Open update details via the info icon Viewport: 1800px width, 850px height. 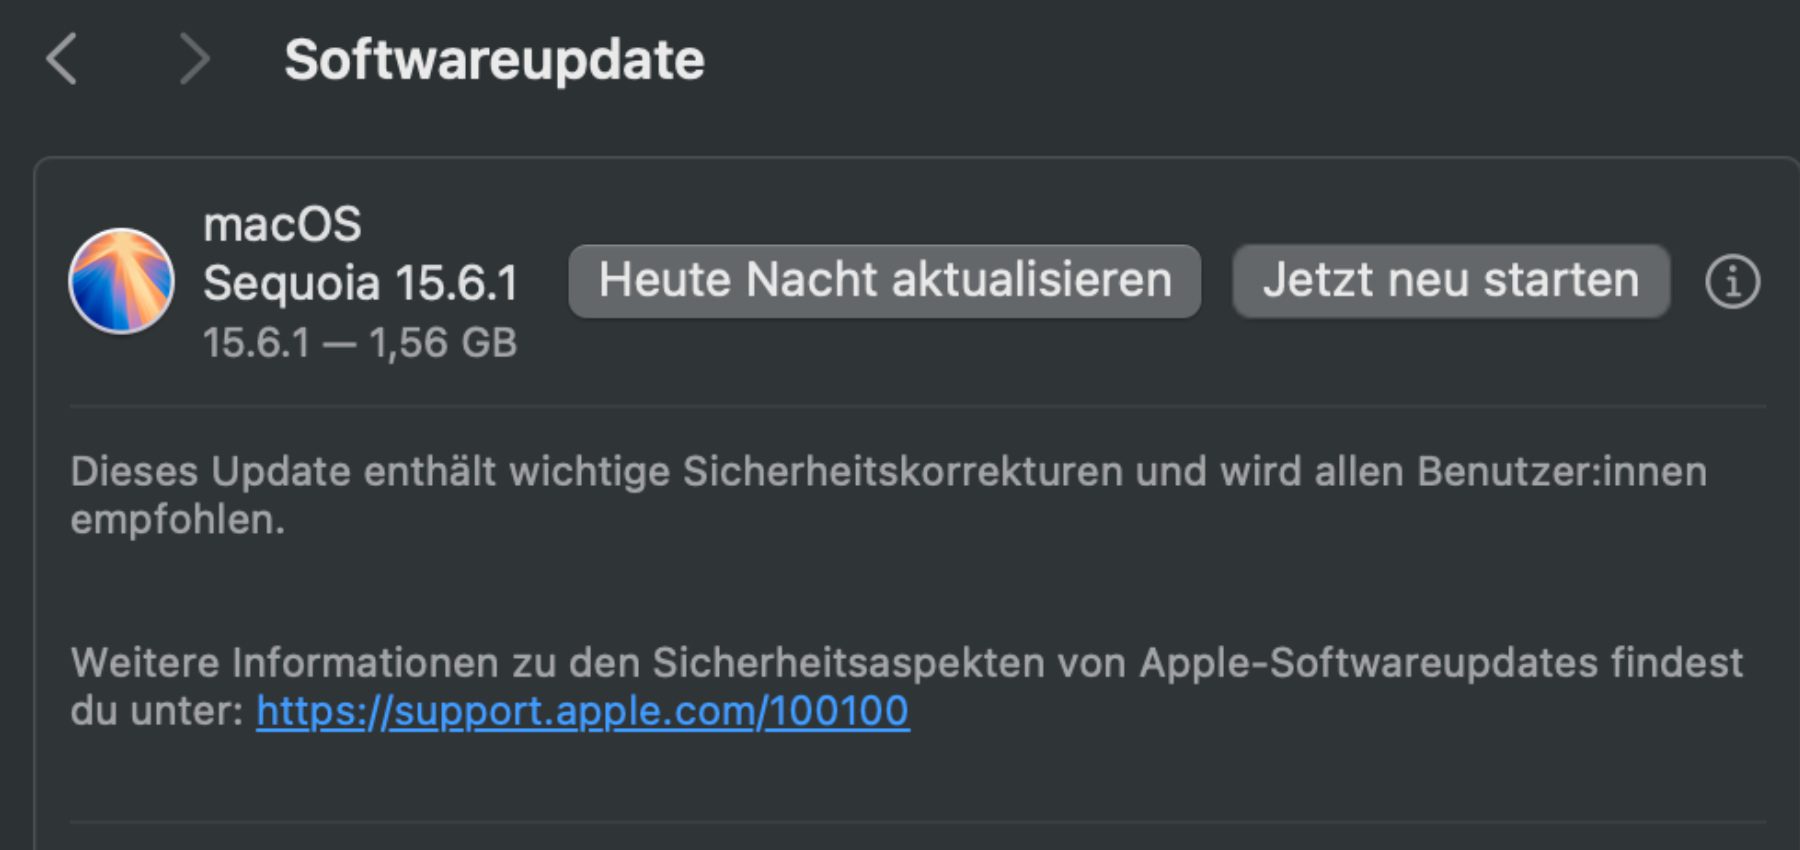pos(1732,281)
